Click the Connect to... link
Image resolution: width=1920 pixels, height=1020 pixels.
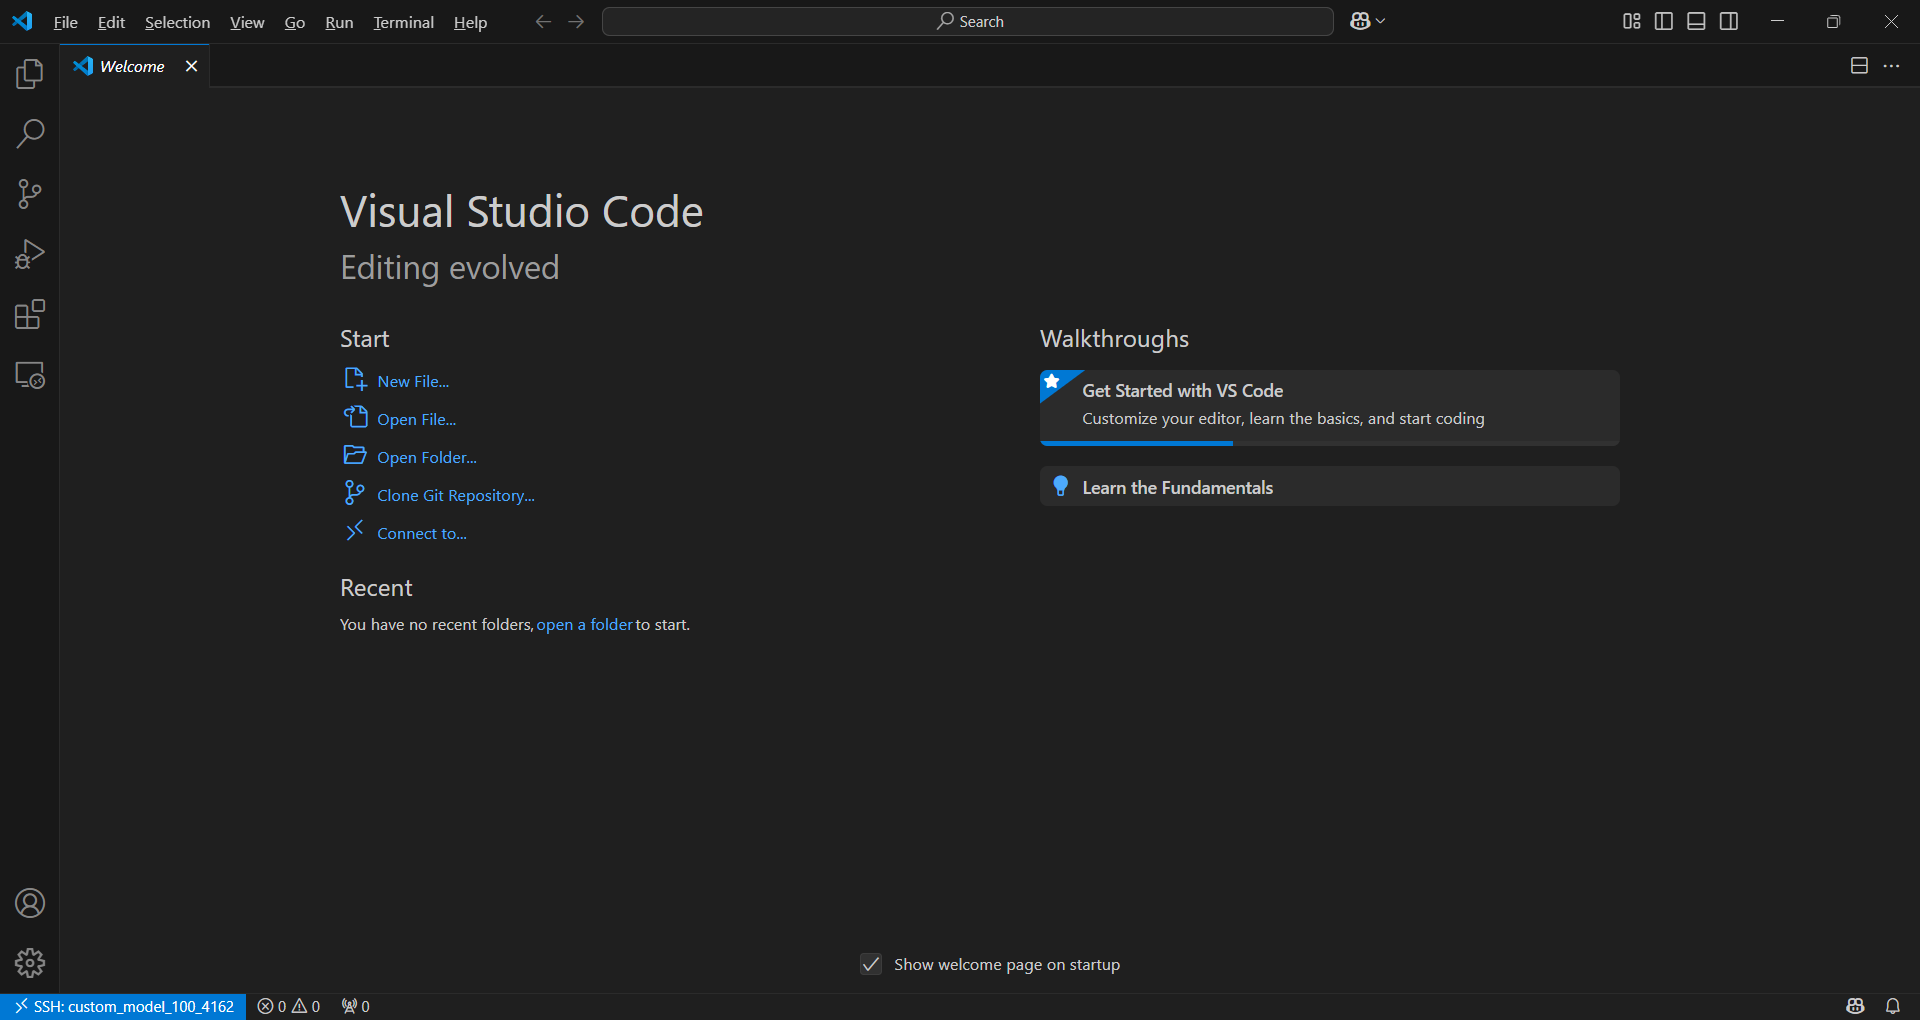(x=422, y=533)
